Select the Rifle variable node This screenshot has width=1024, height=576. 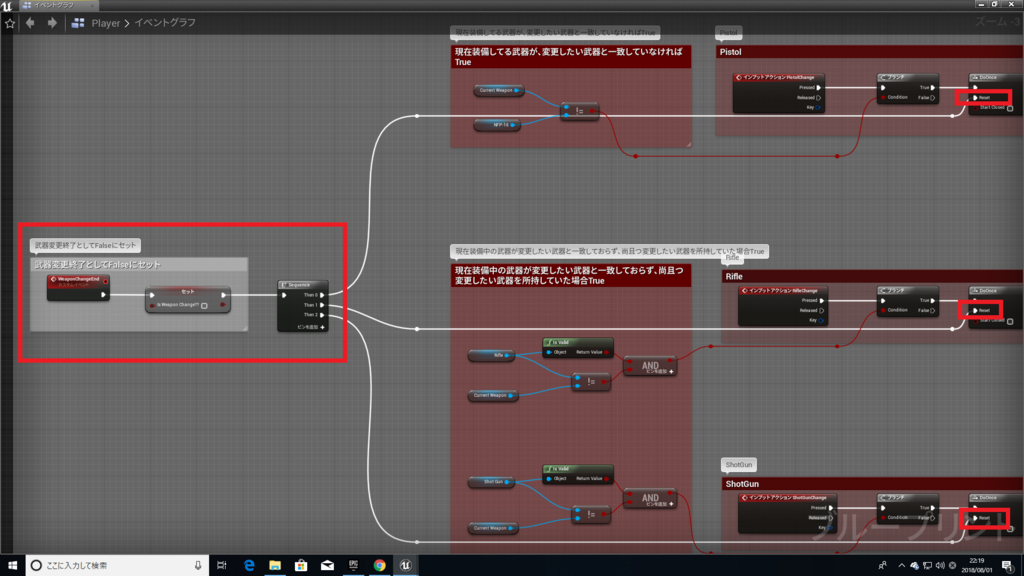tap(492, 355)
